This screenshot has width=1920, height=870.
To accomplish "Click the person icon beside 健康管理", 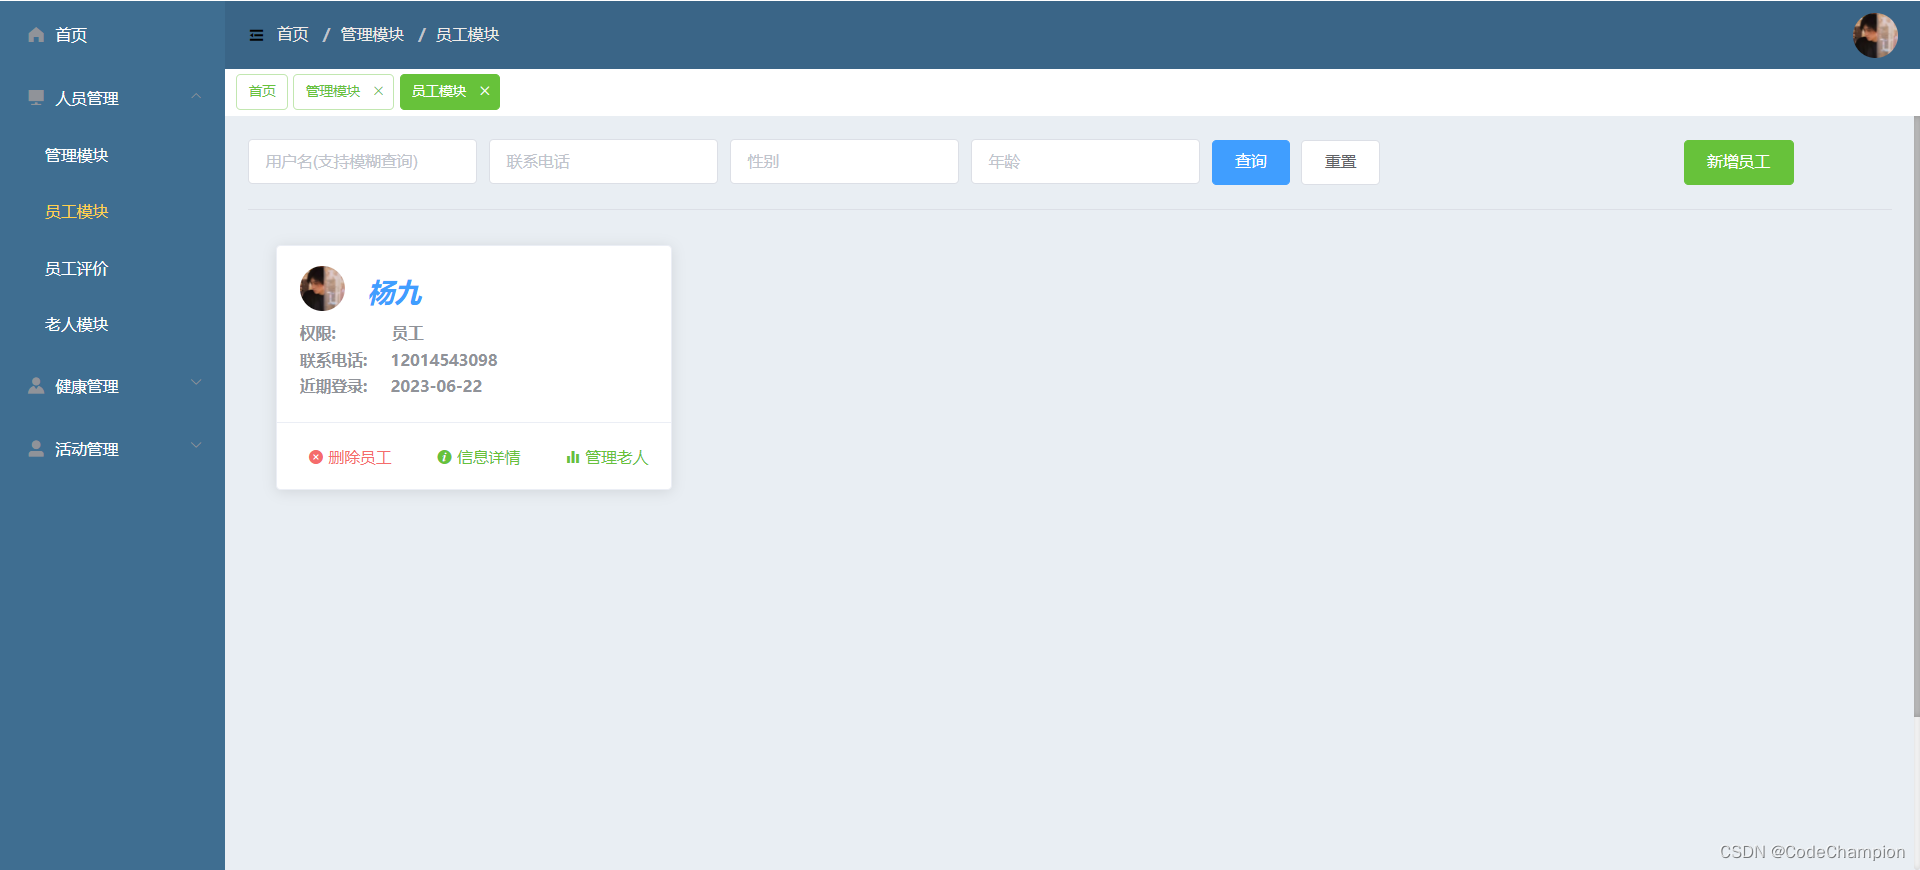I will tap(36, 386).
